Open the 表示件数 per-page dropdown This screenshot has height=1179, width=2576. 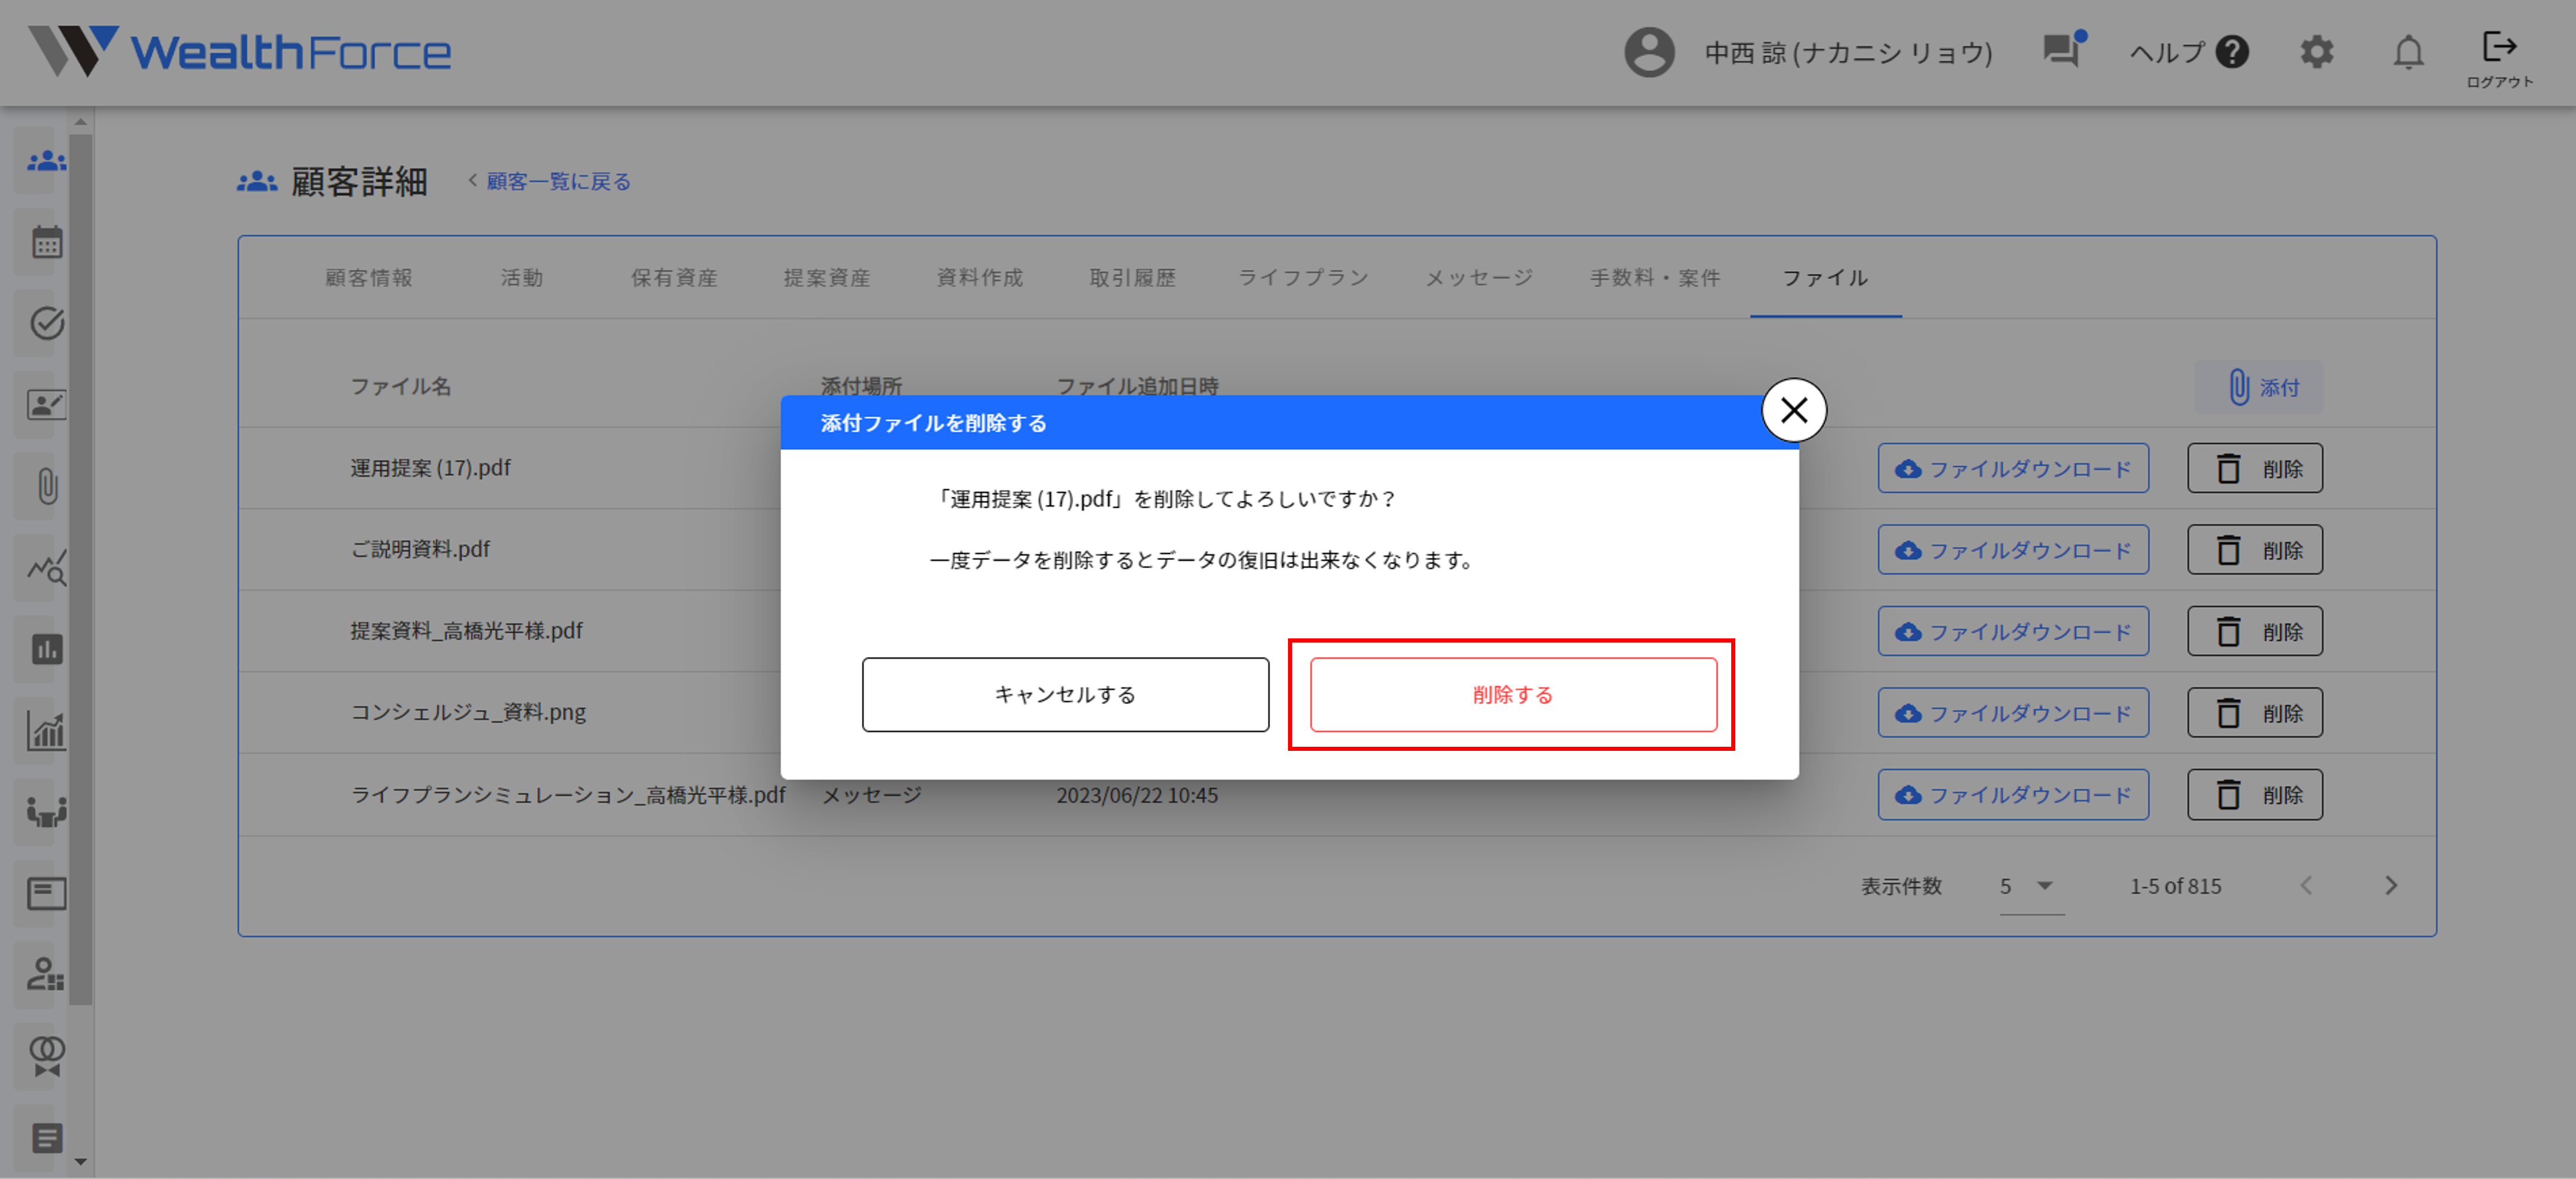tap(2027, 886)
